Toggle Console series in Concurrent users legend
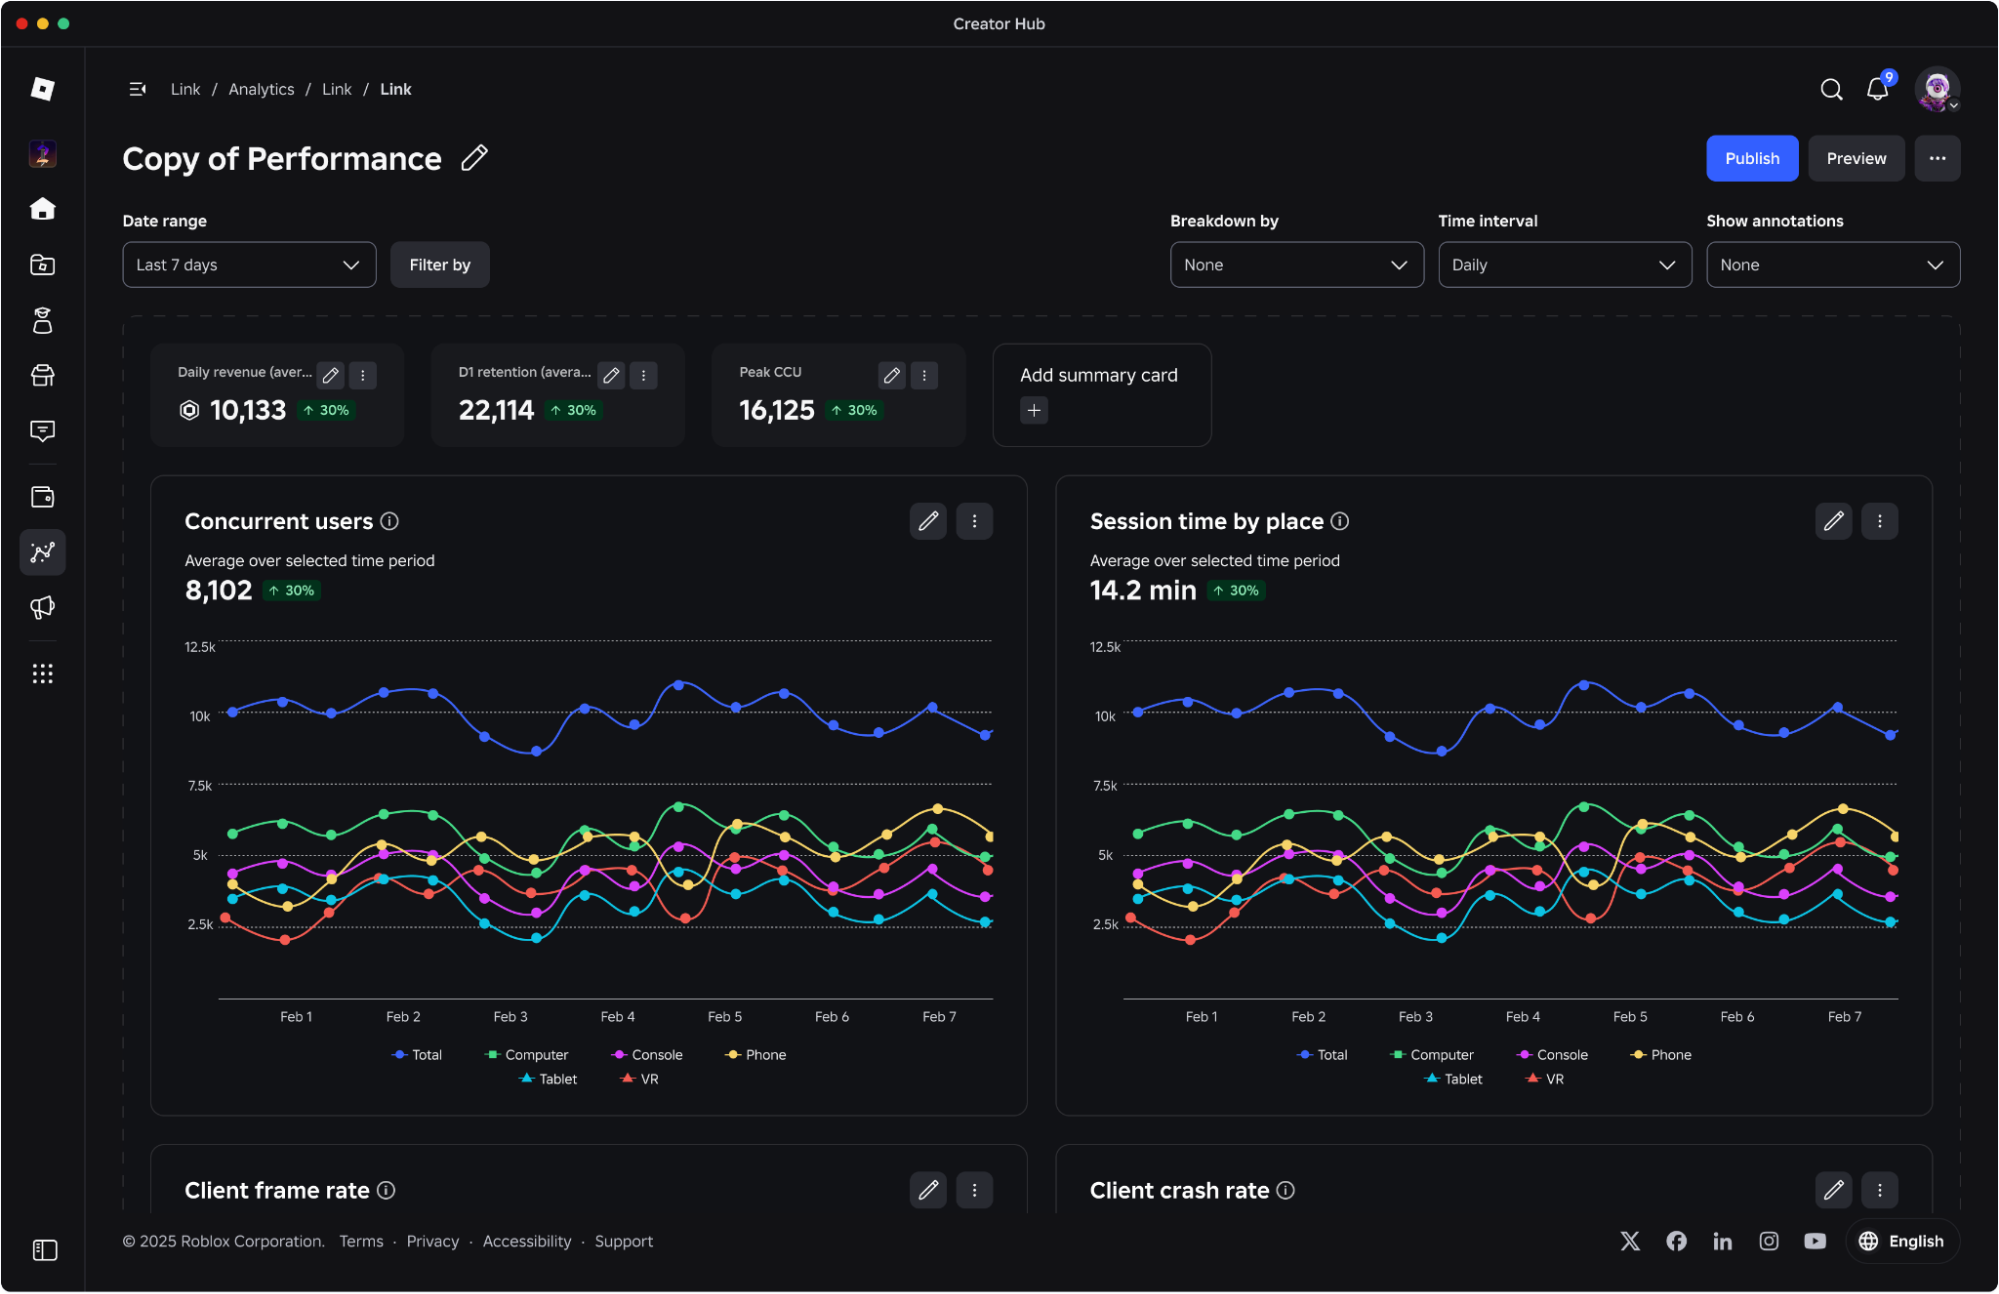Viewport: 1999px width, 1294px height. pos(647,1055)
